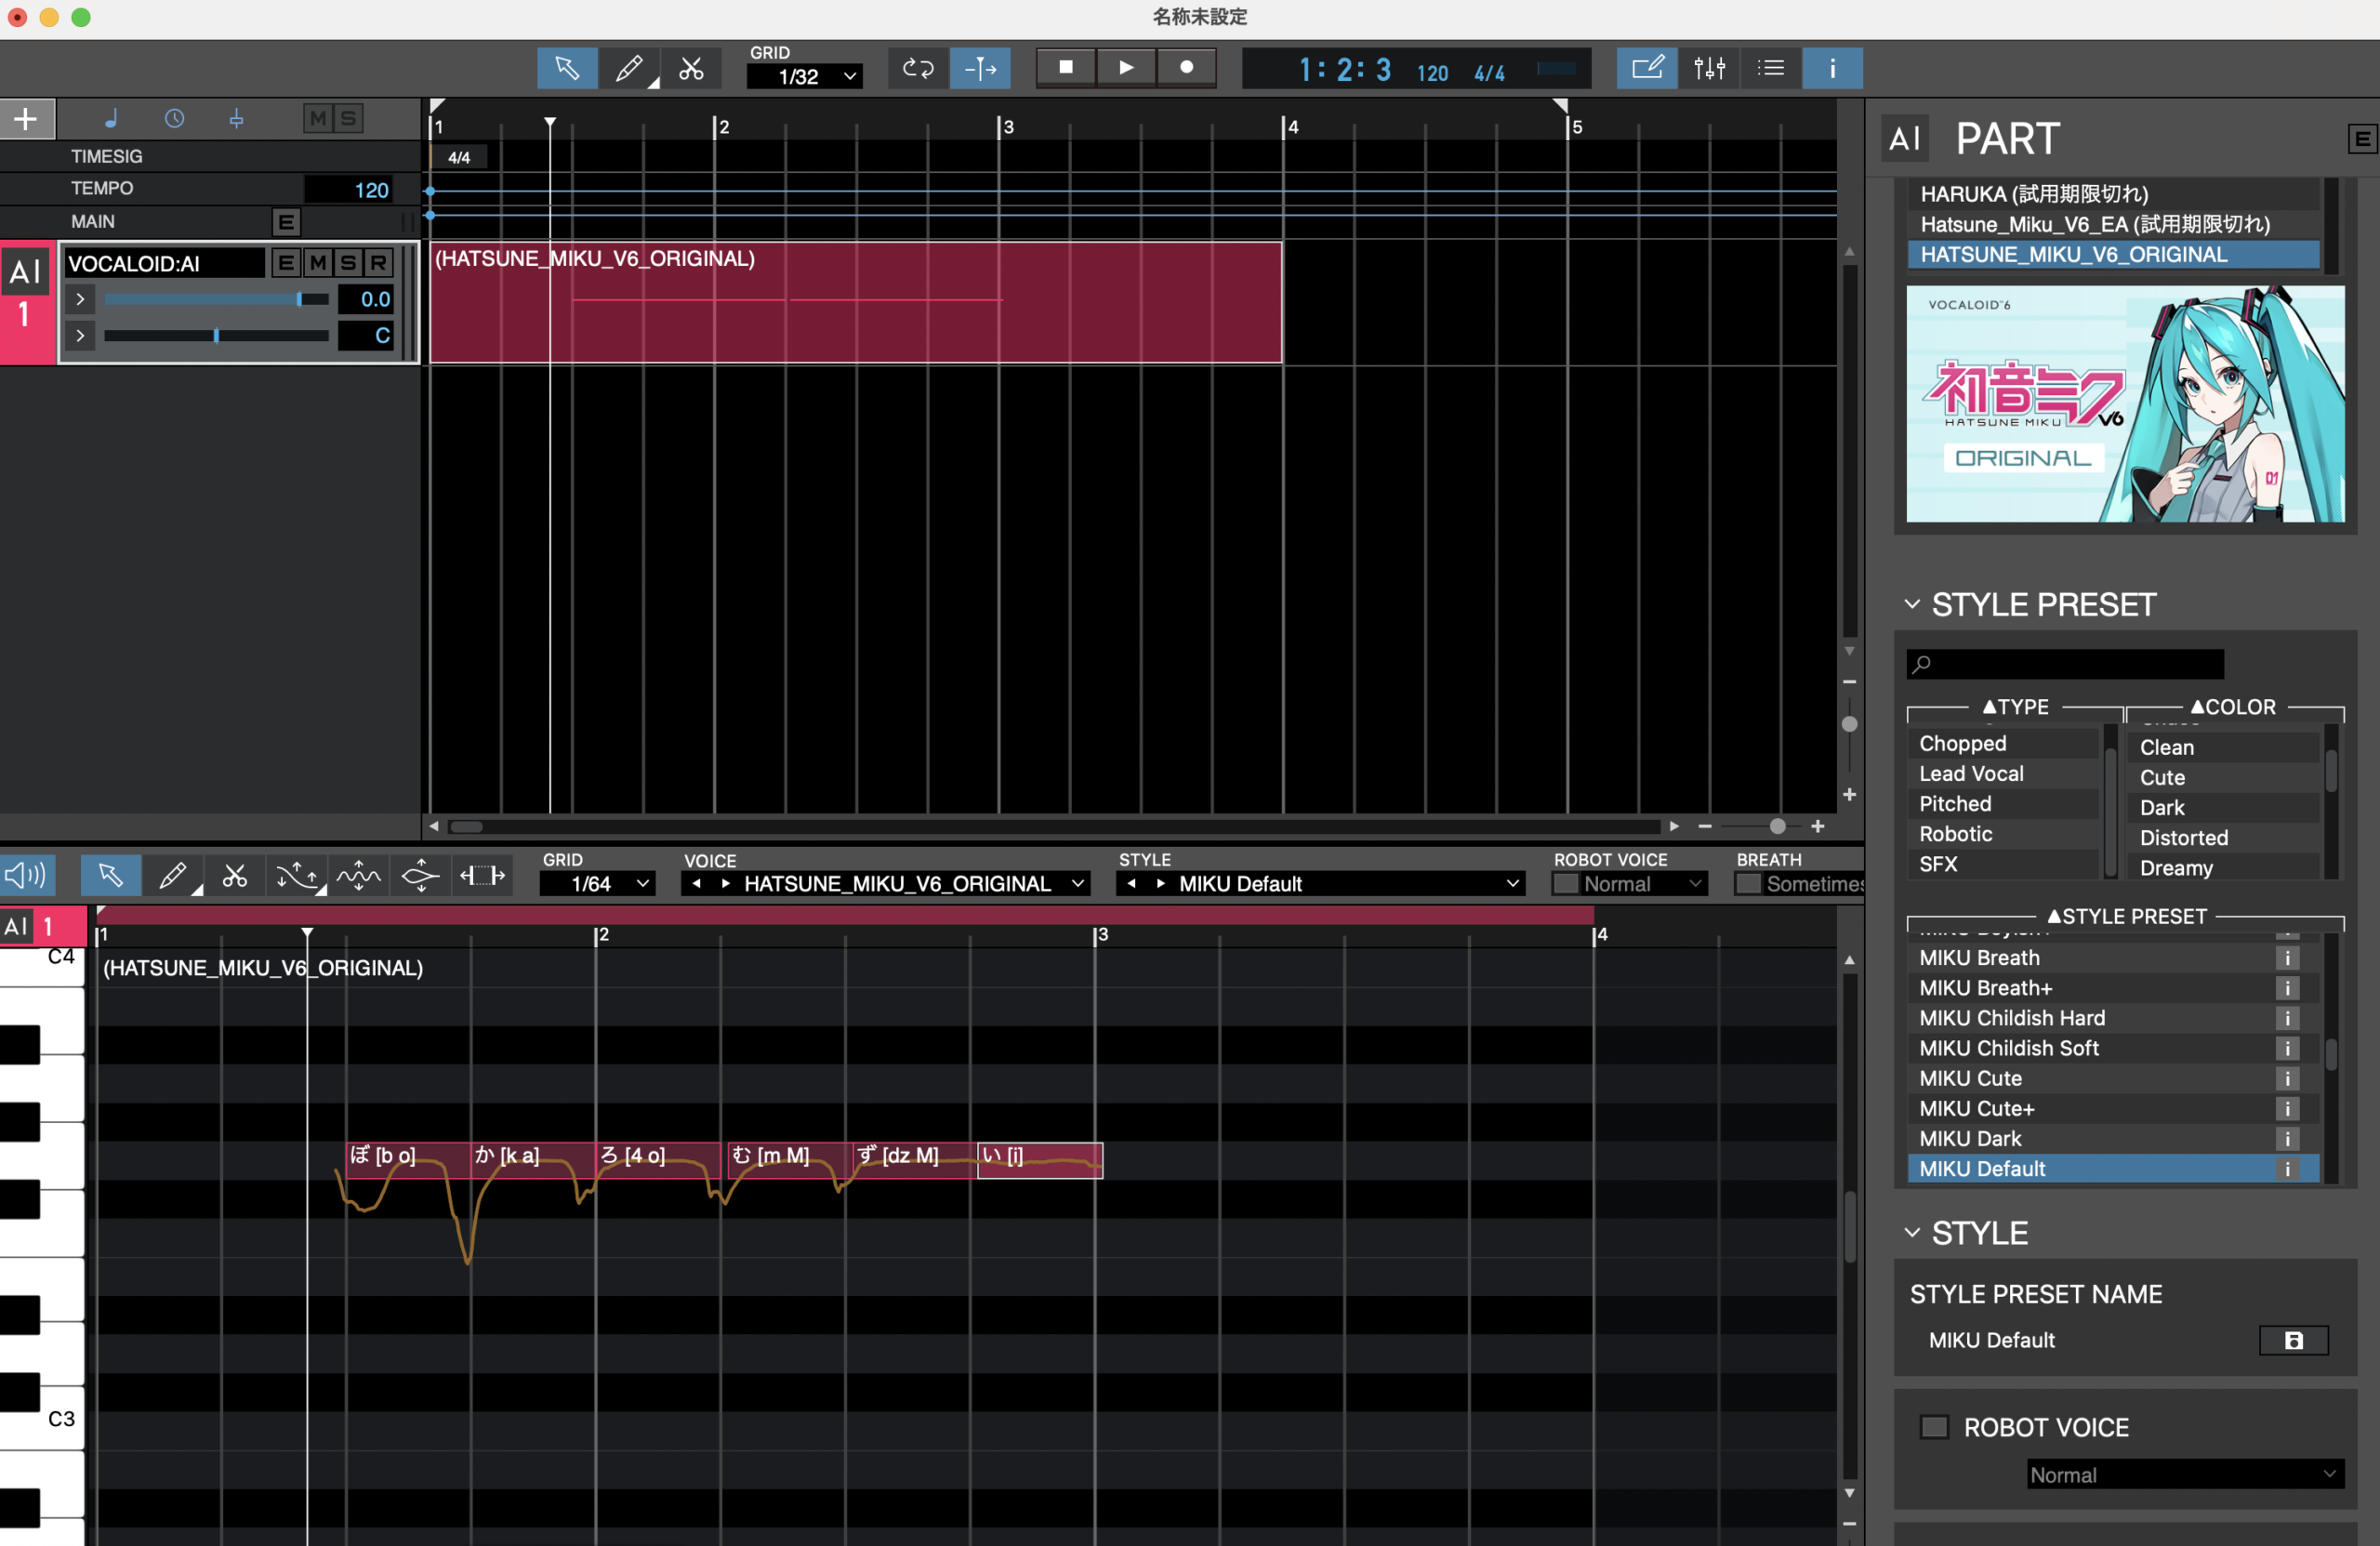Select Hatsune_Miku_V6_EA voice in list
This screenshot has width=2380, height=1546.
pyautogui.click(x=2114, y=224)
